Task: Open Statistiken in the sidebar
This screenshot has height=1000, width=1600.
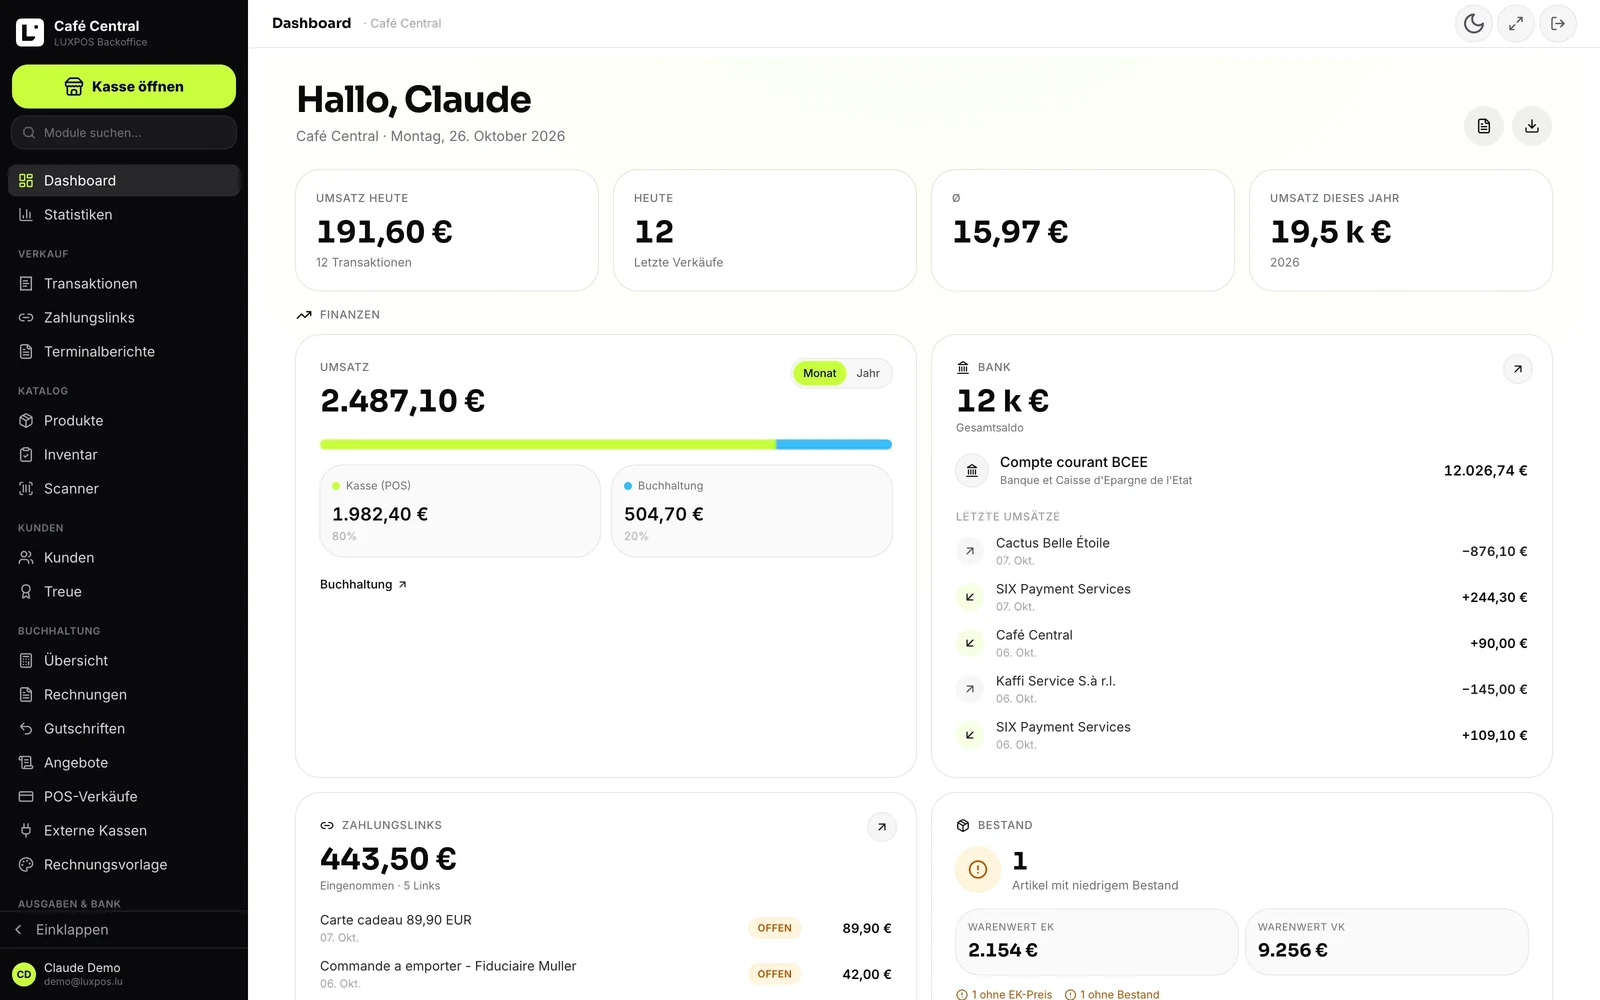Action: pos(124,215)
